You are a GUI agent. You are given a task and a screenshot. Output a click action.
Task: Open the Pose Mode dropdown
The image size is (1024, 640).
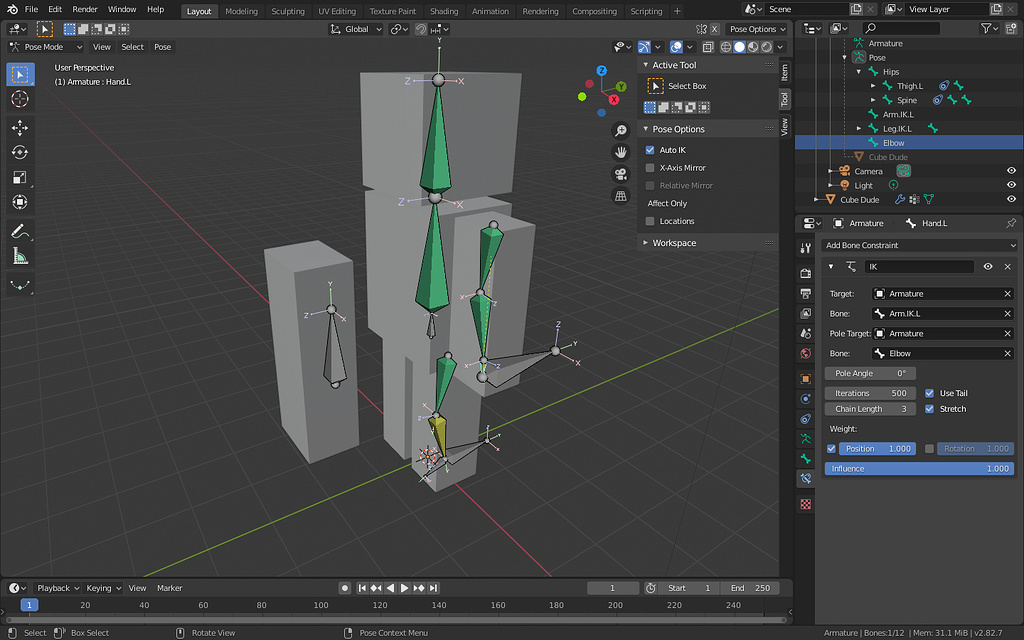point(46,47)
